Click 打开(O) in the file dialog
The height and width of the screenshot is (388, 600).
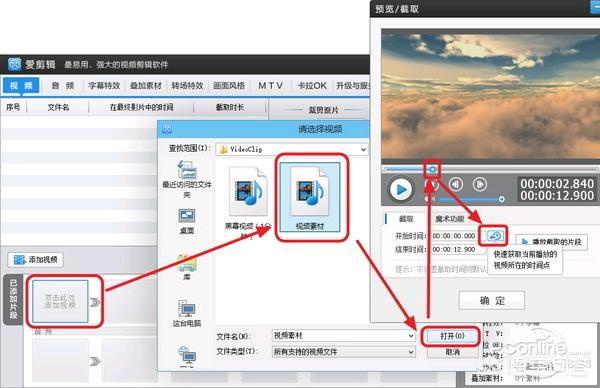coord(452,336)
